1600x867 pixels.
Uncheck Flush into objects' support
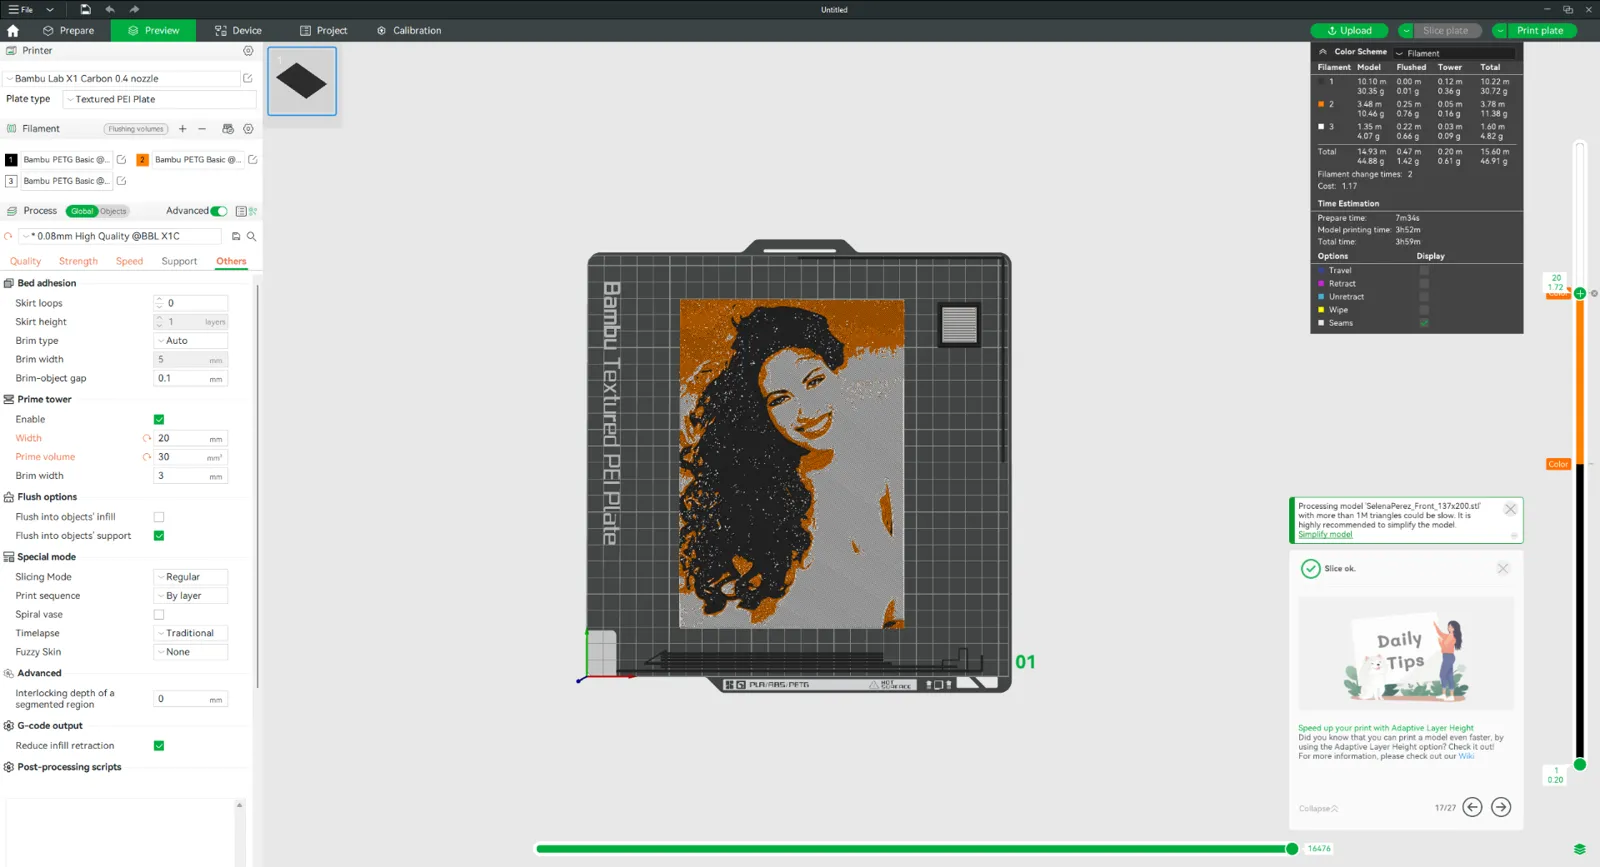159,536
